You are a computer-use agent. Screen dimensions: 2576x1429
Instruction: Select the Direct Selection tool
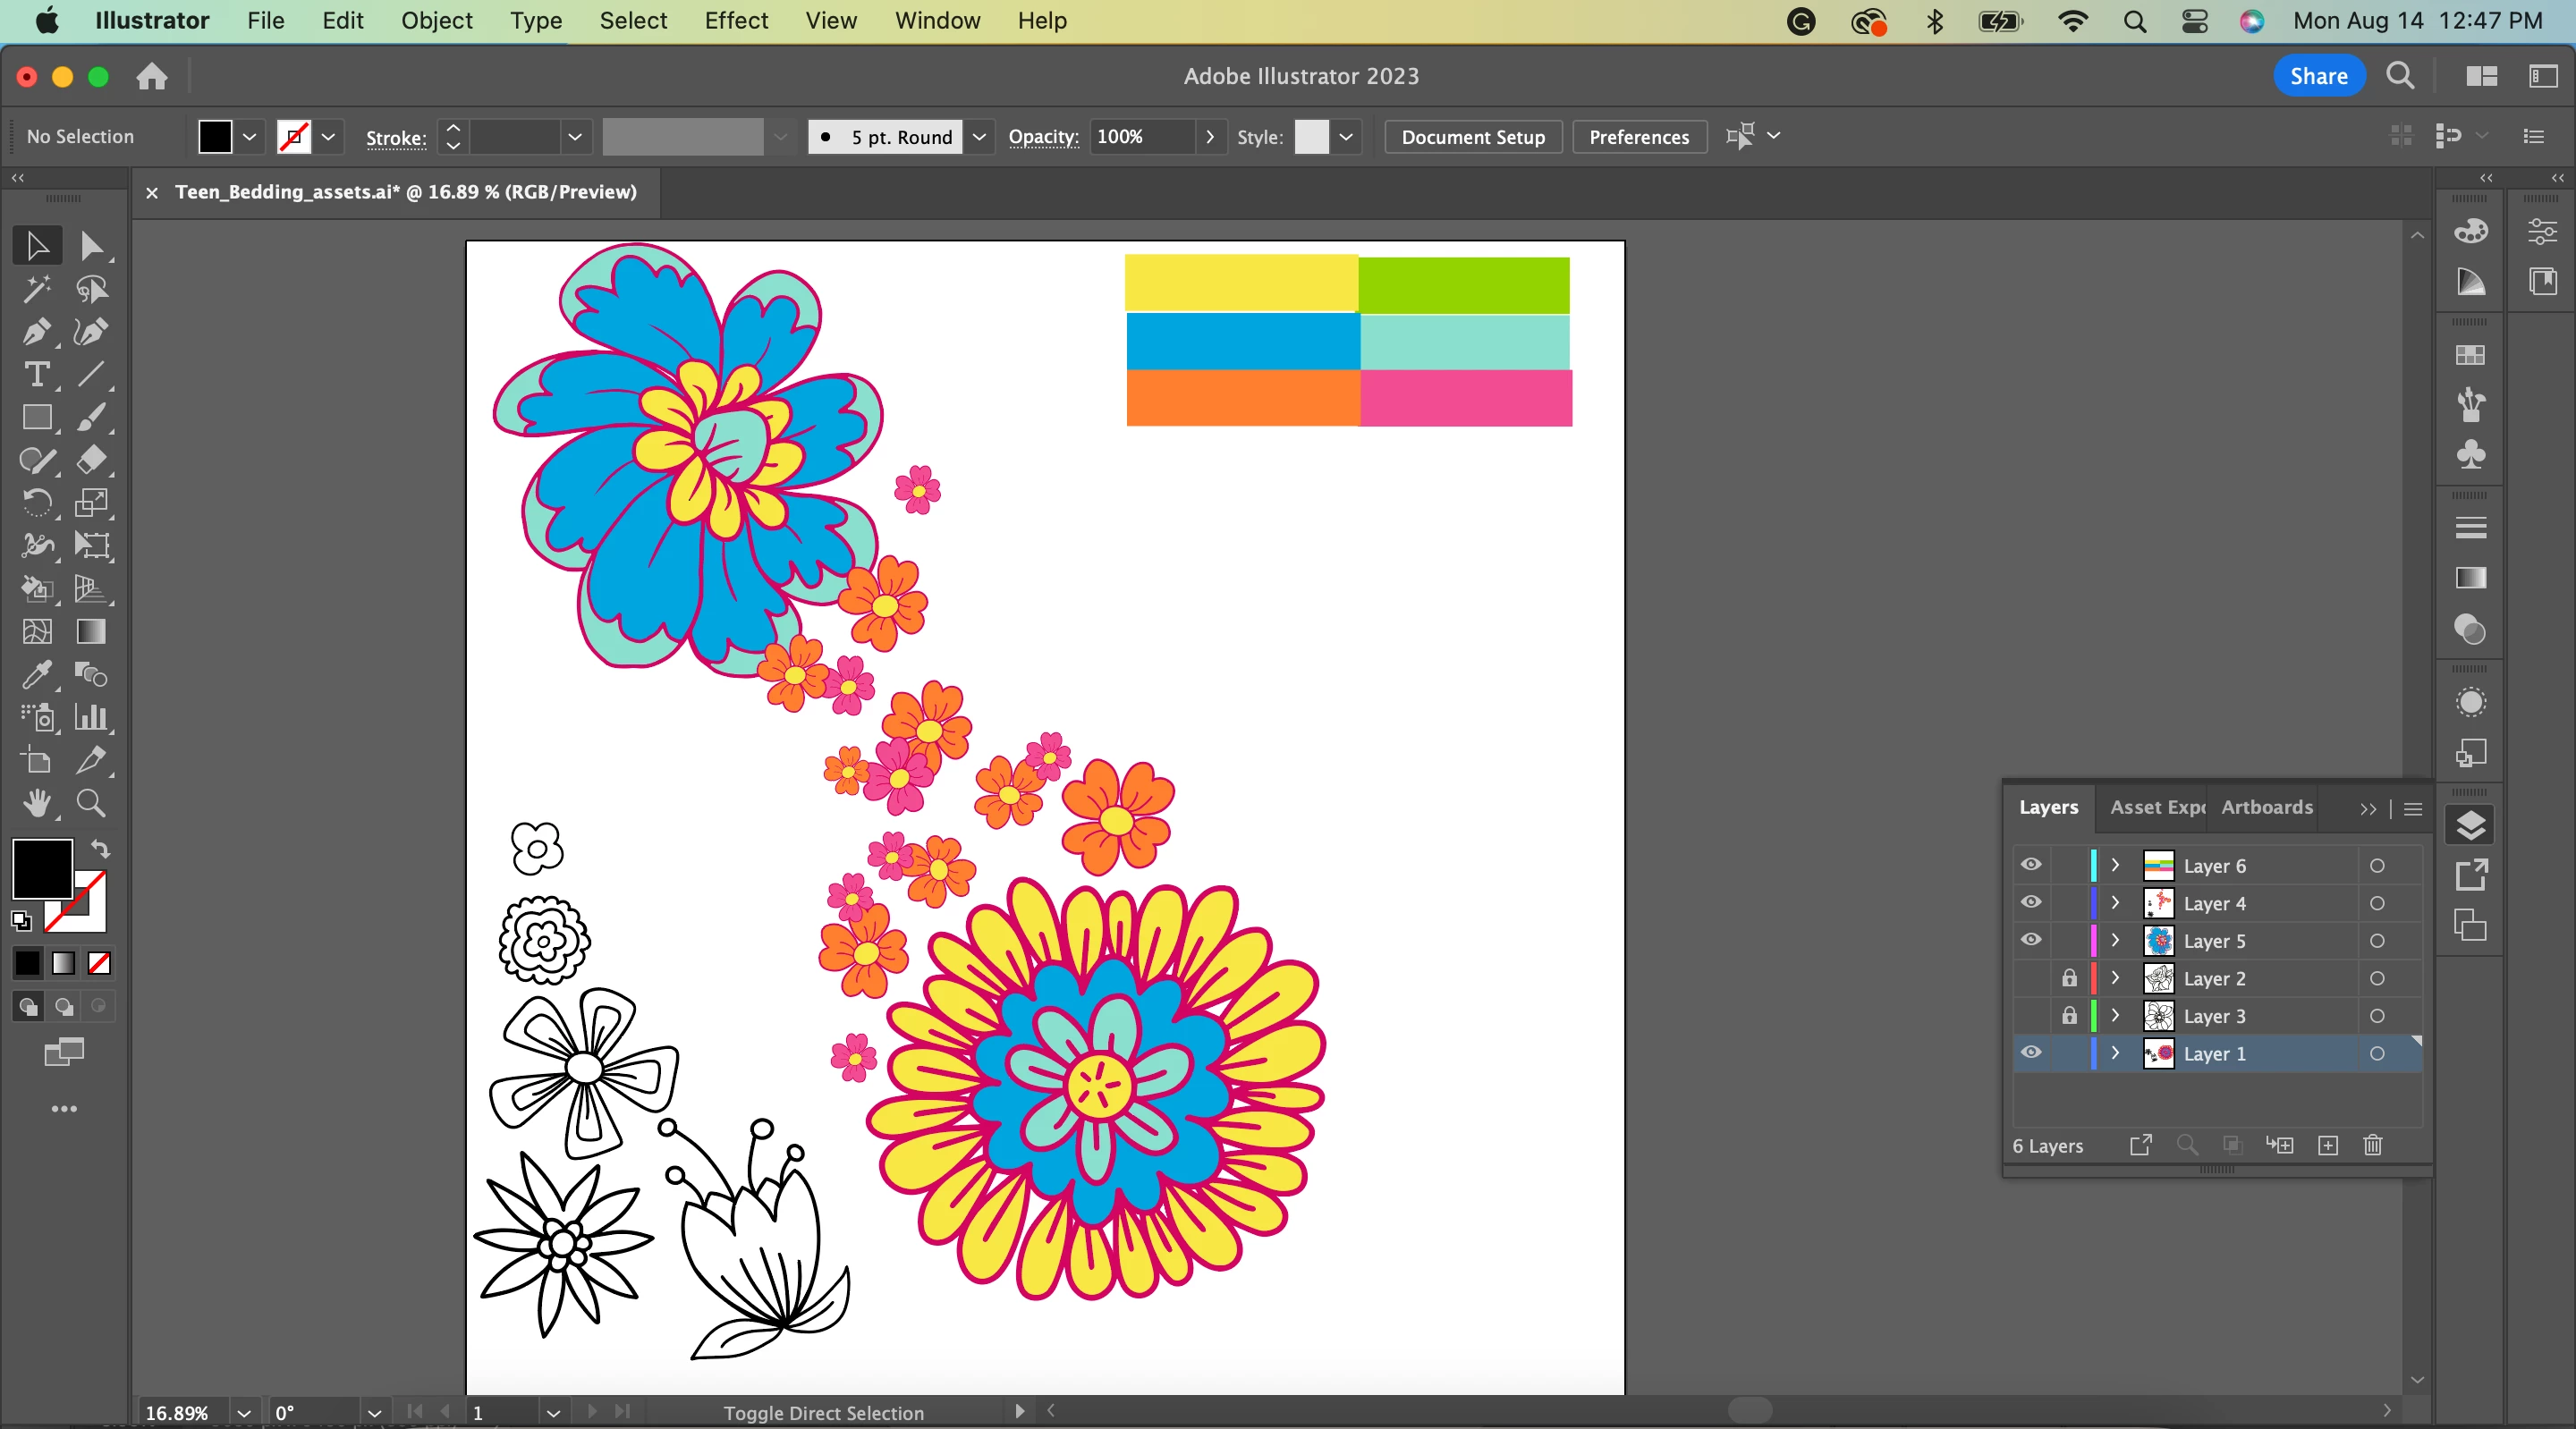[91, 246]
